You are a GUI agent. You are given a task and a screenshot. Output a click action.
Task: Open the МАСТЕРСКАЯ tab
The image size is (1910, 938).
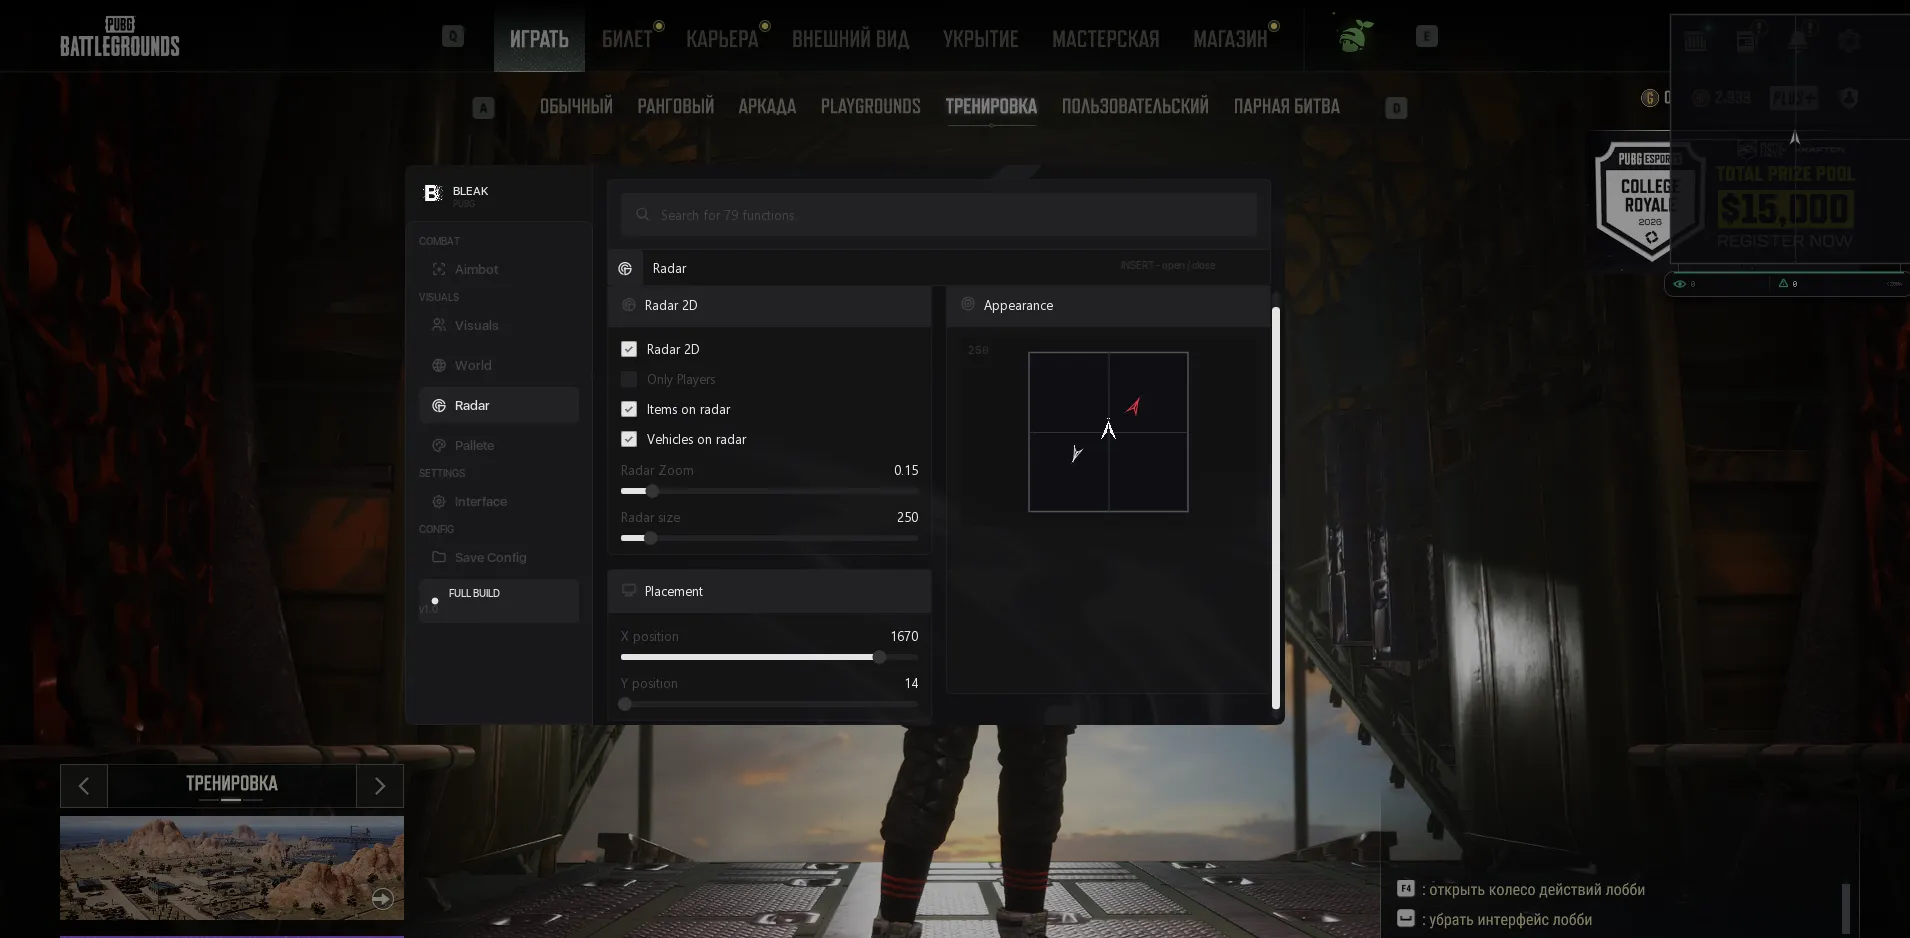[x=1106, y=39]
